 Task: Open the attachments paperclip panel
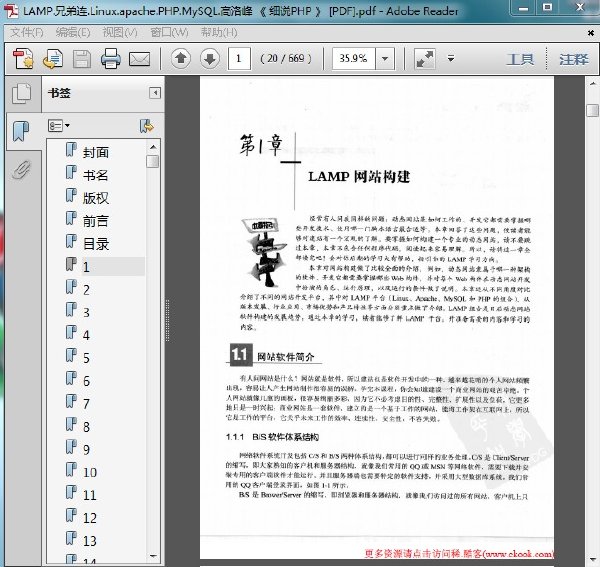pos(21,169)
